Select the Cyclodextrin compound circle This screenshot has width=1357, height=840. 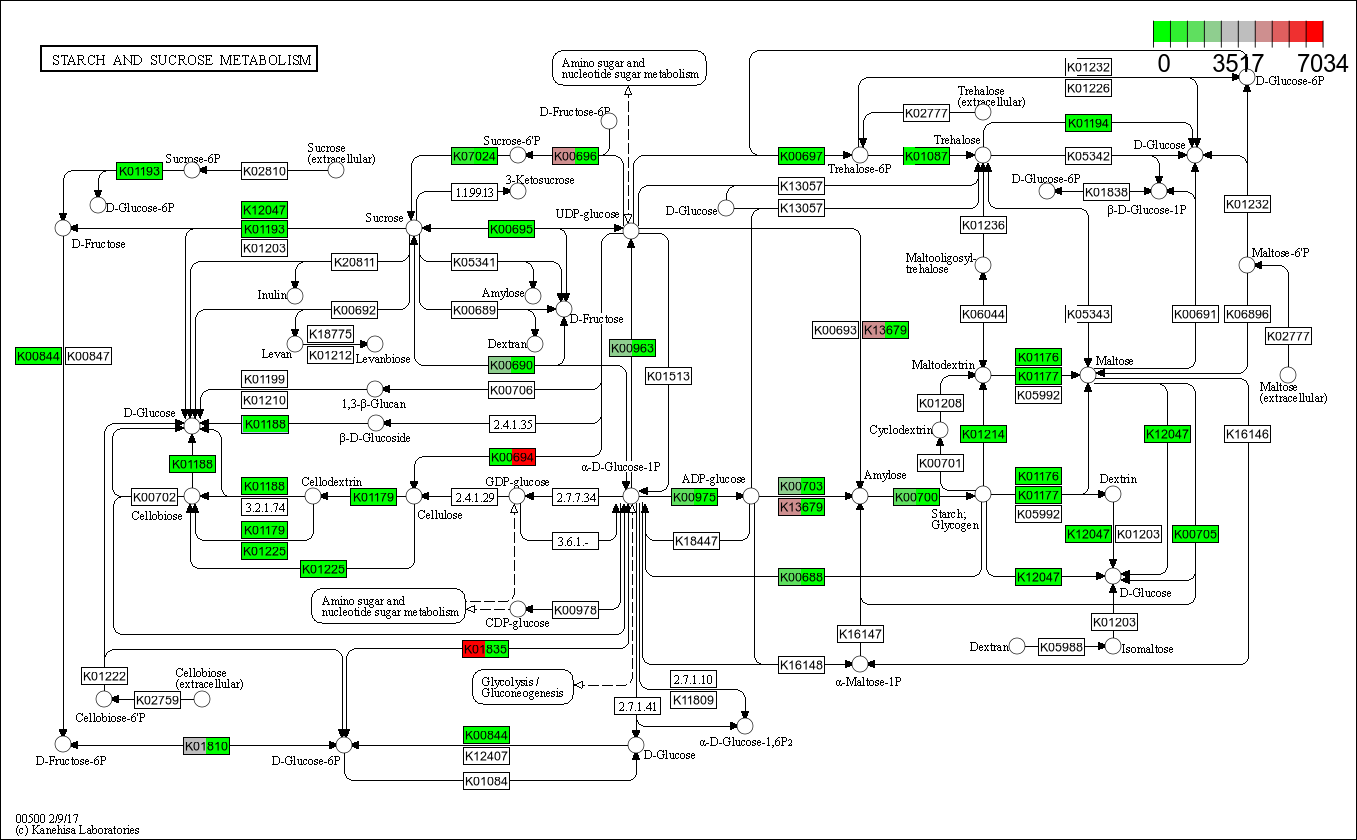[x=939, y=430]
